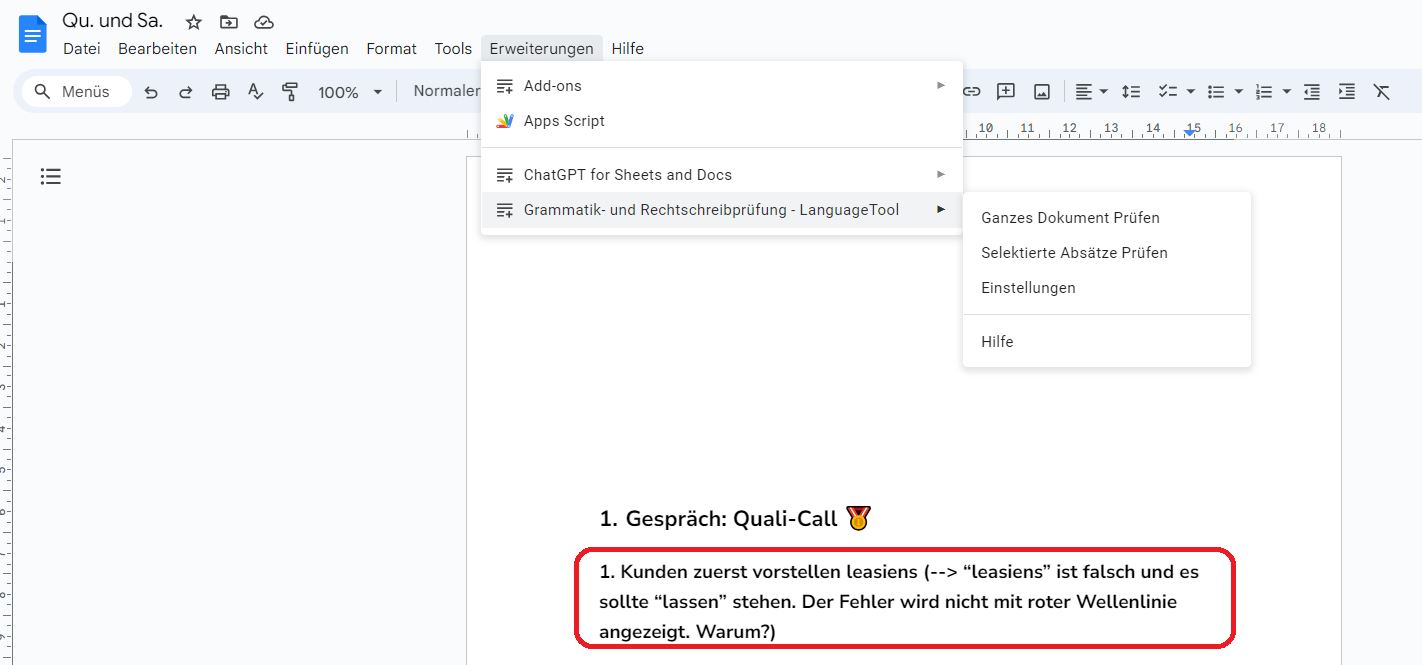Expand the checklist options arrow
This screenshot has width=1422, height=665.
(1191, 92)
